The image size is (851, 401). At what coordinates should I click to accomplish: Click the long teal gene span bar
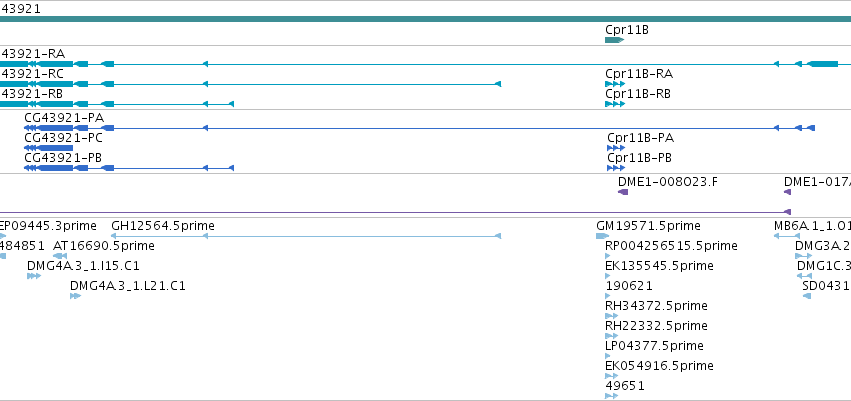pyautogui.click(x=426, y=19)
